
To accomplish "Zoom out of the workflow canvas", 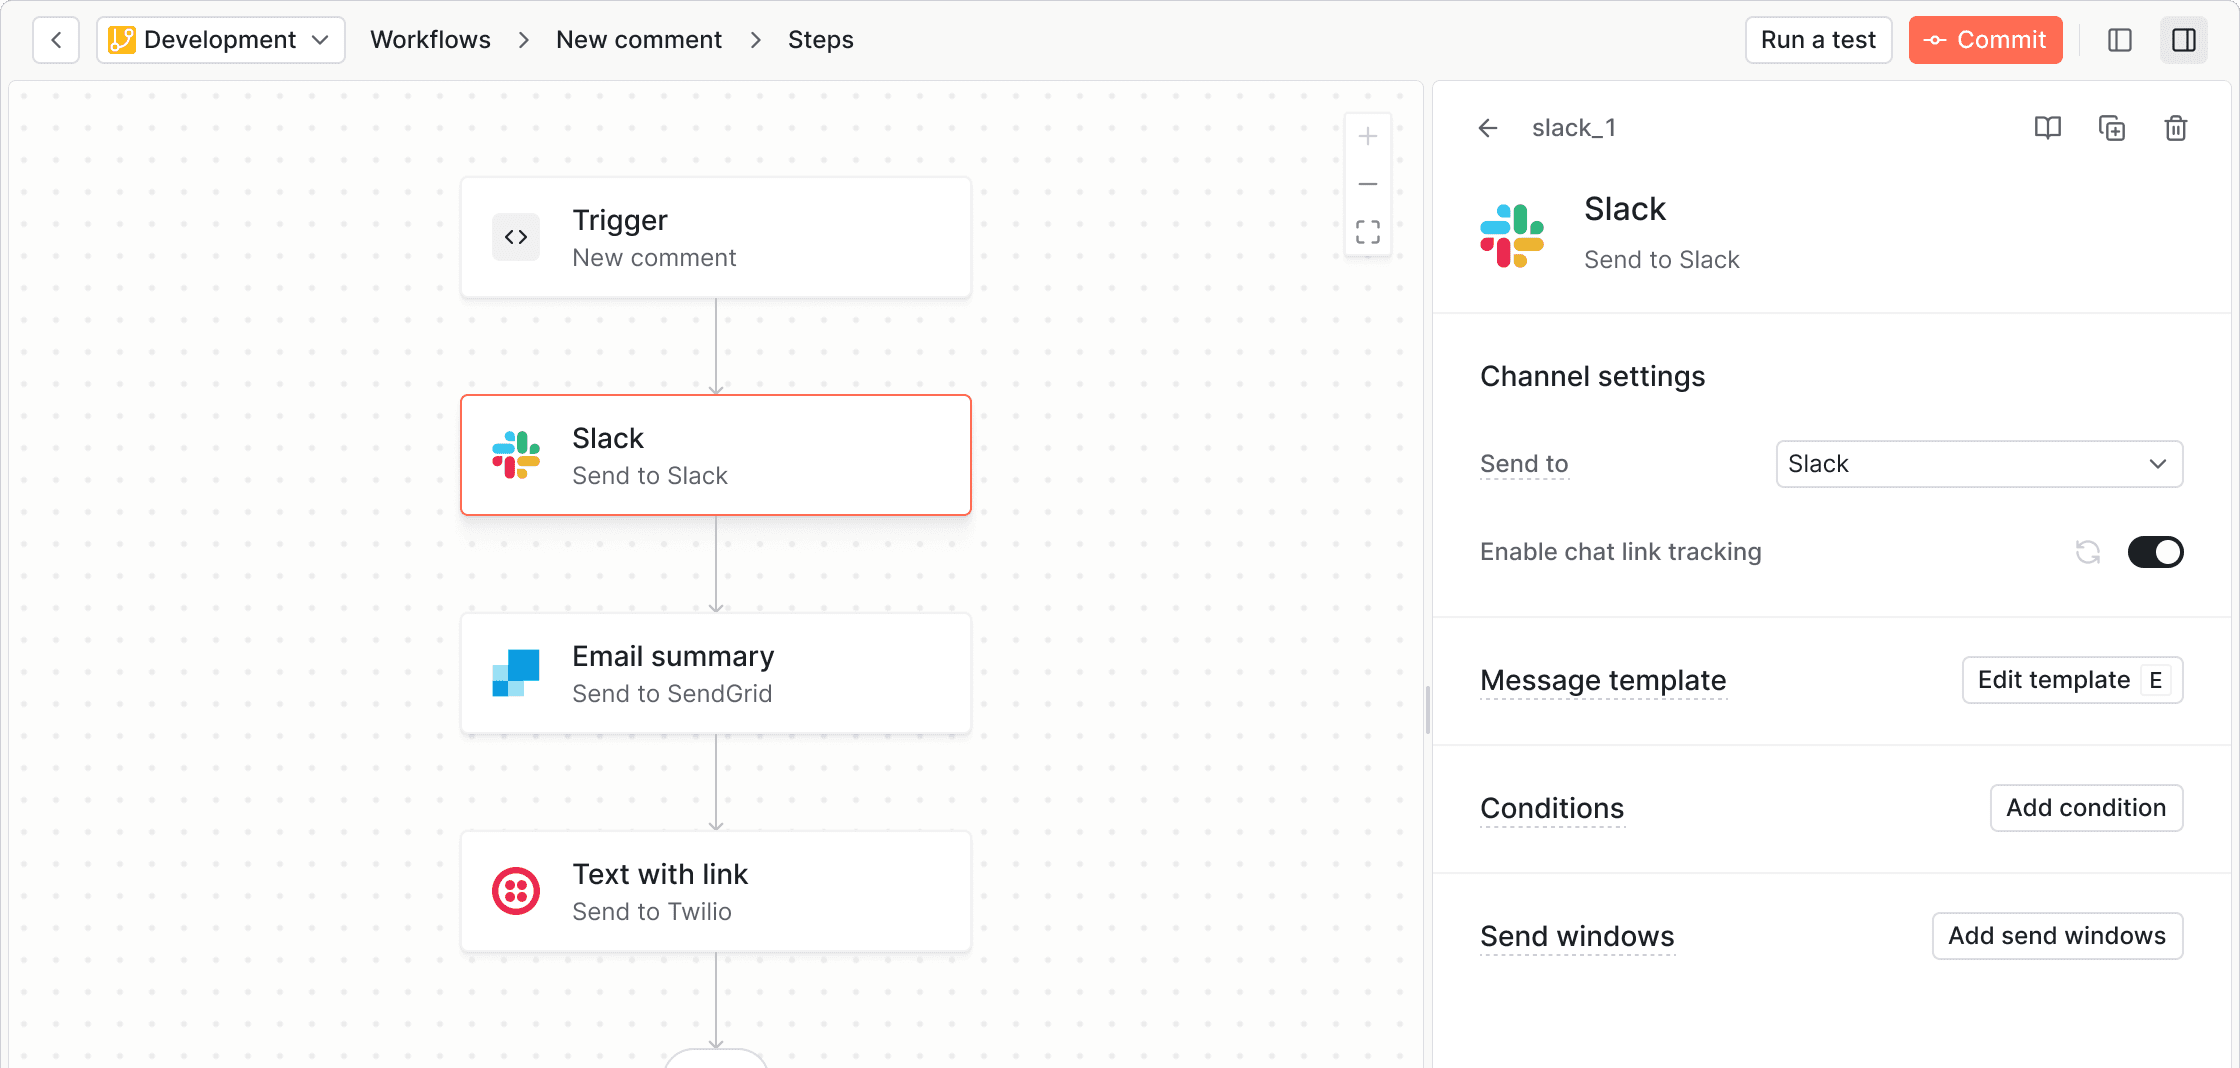I will 1367,184.
